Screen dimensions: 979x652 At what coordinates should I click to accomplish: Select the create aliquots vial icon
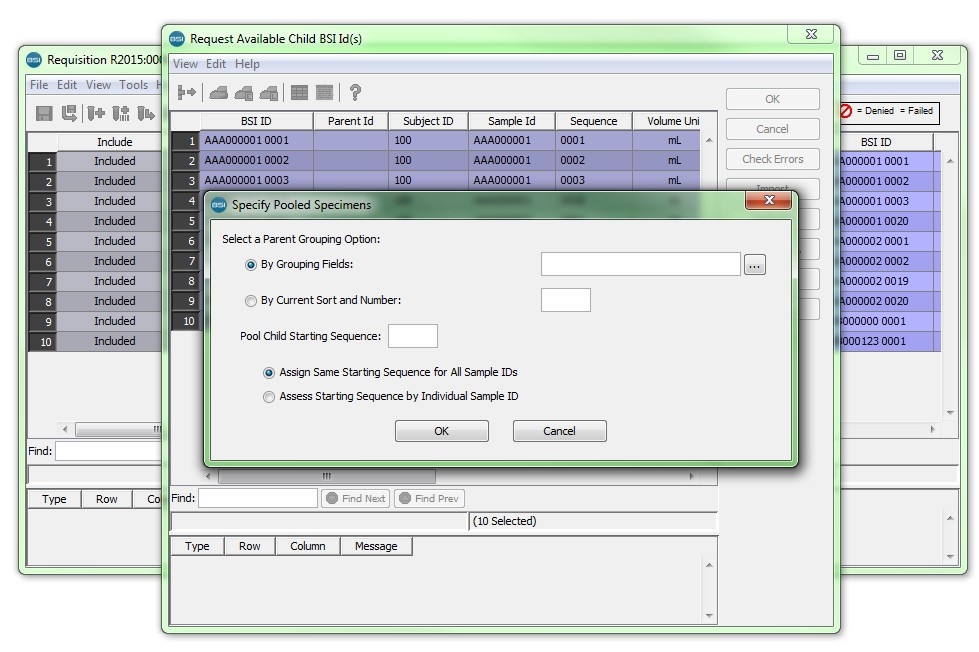pos(122,113)
